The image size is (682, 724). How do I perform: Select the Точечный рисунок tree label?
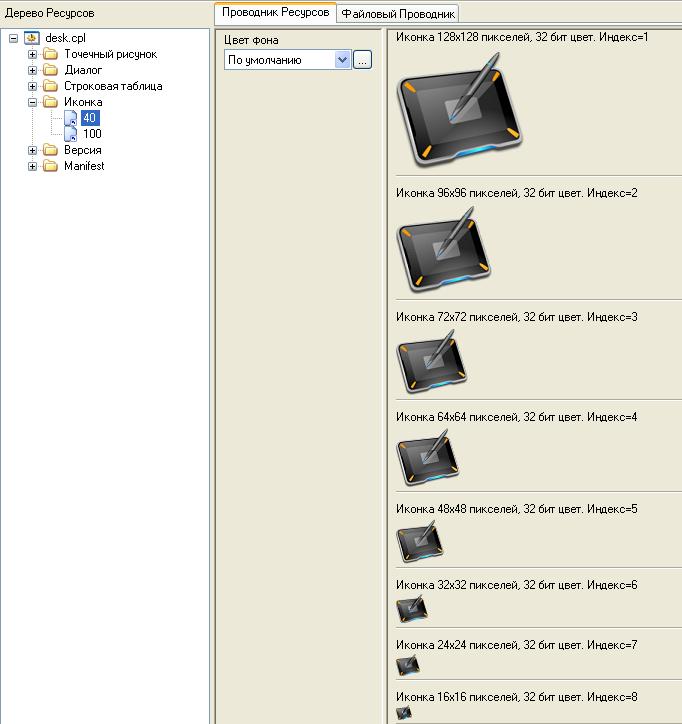pos(110,54)
